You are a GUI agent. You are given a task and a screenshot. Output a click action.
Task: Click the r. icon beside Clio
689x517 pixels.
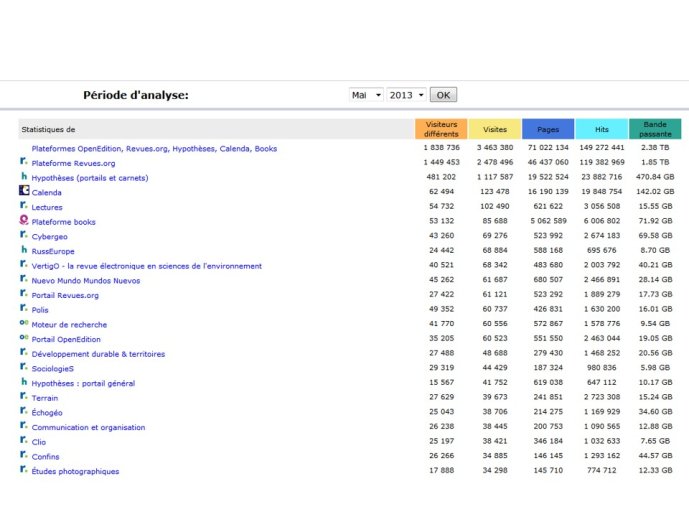(24, 440)
